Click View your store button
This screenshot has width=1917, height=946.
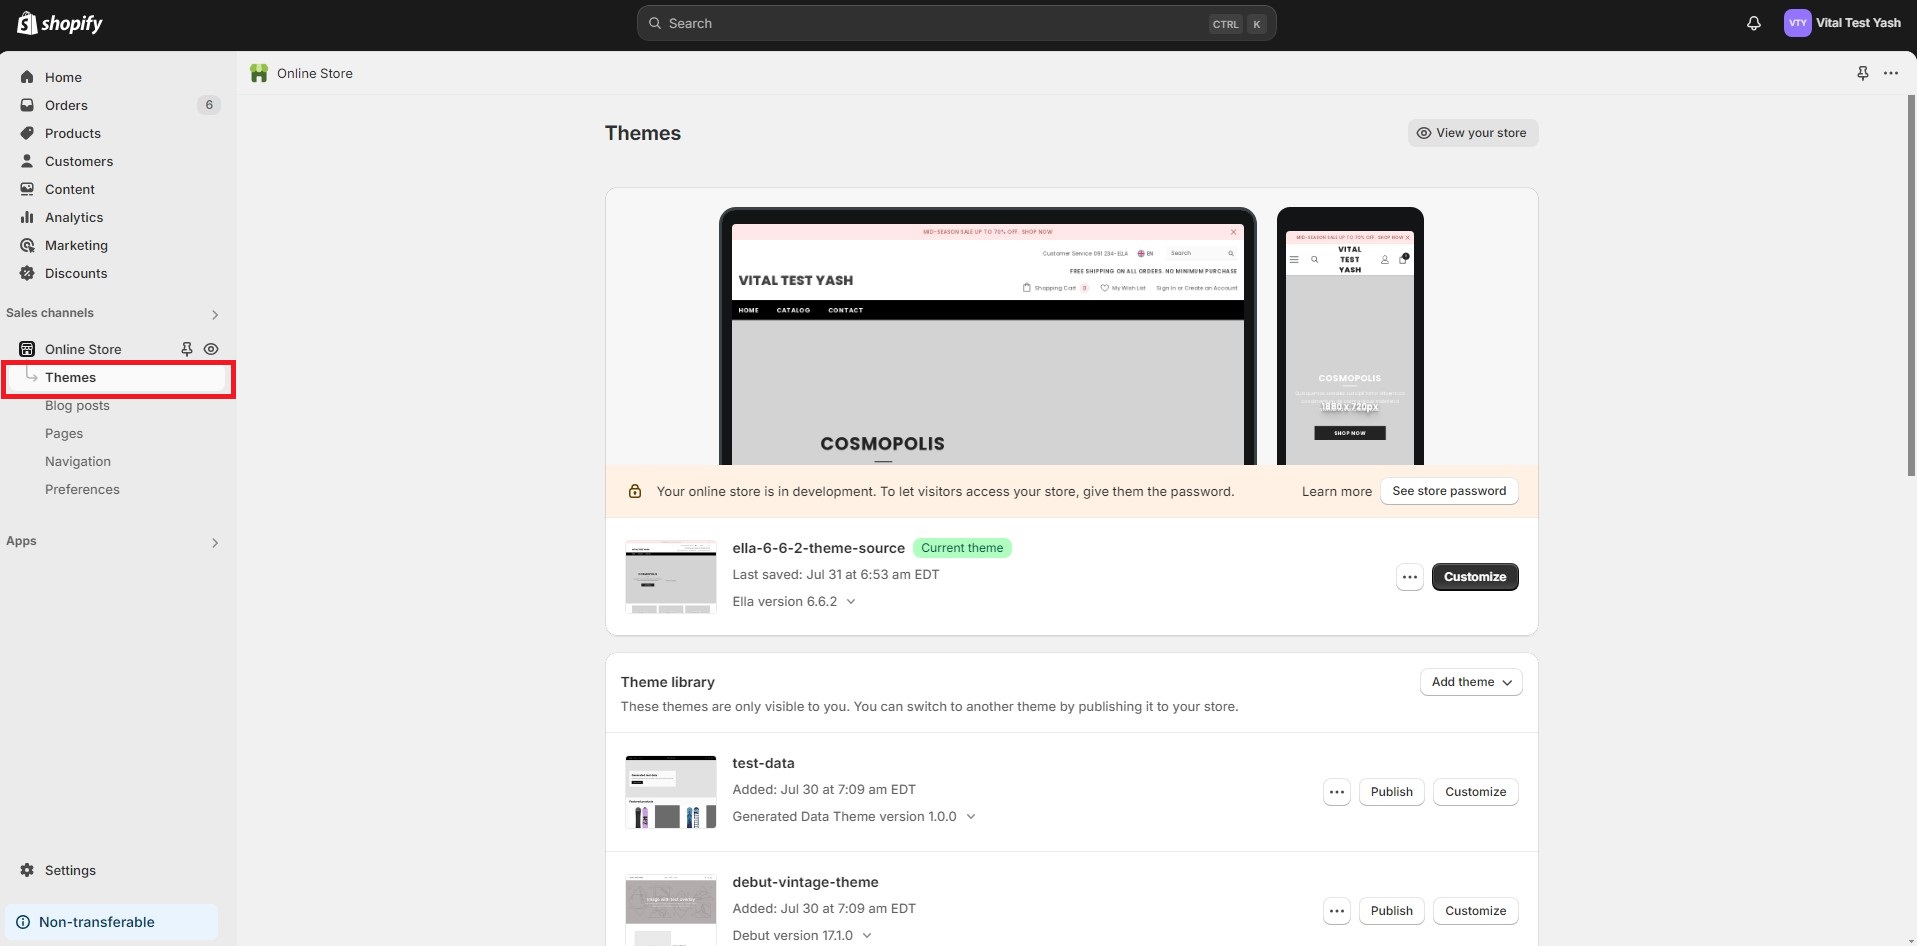click(x=1473, y=133)
